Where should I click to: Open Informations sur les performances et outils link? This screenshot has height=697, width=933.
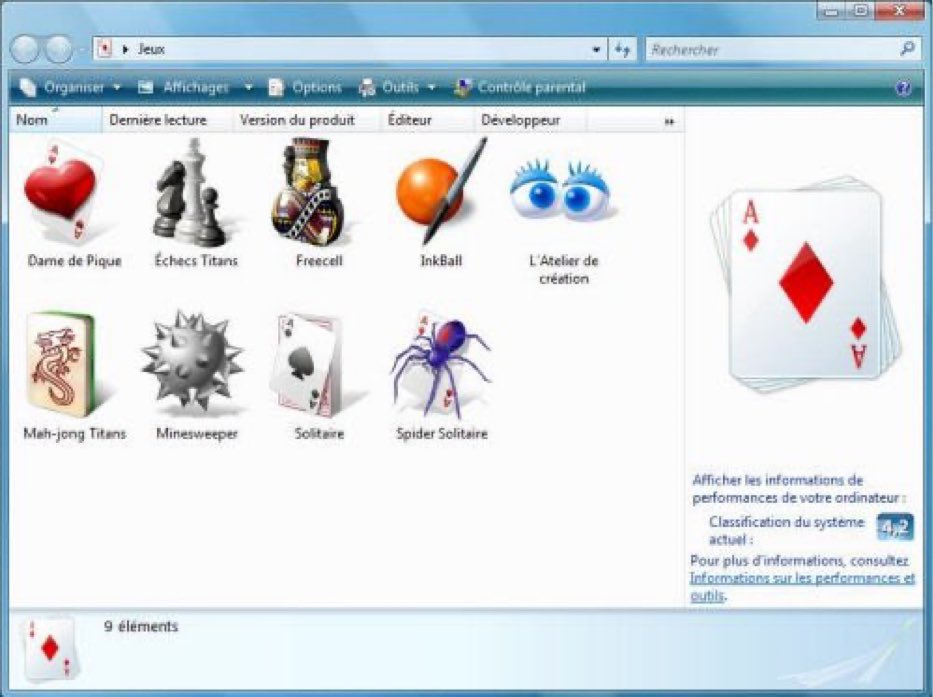[802, 586]
